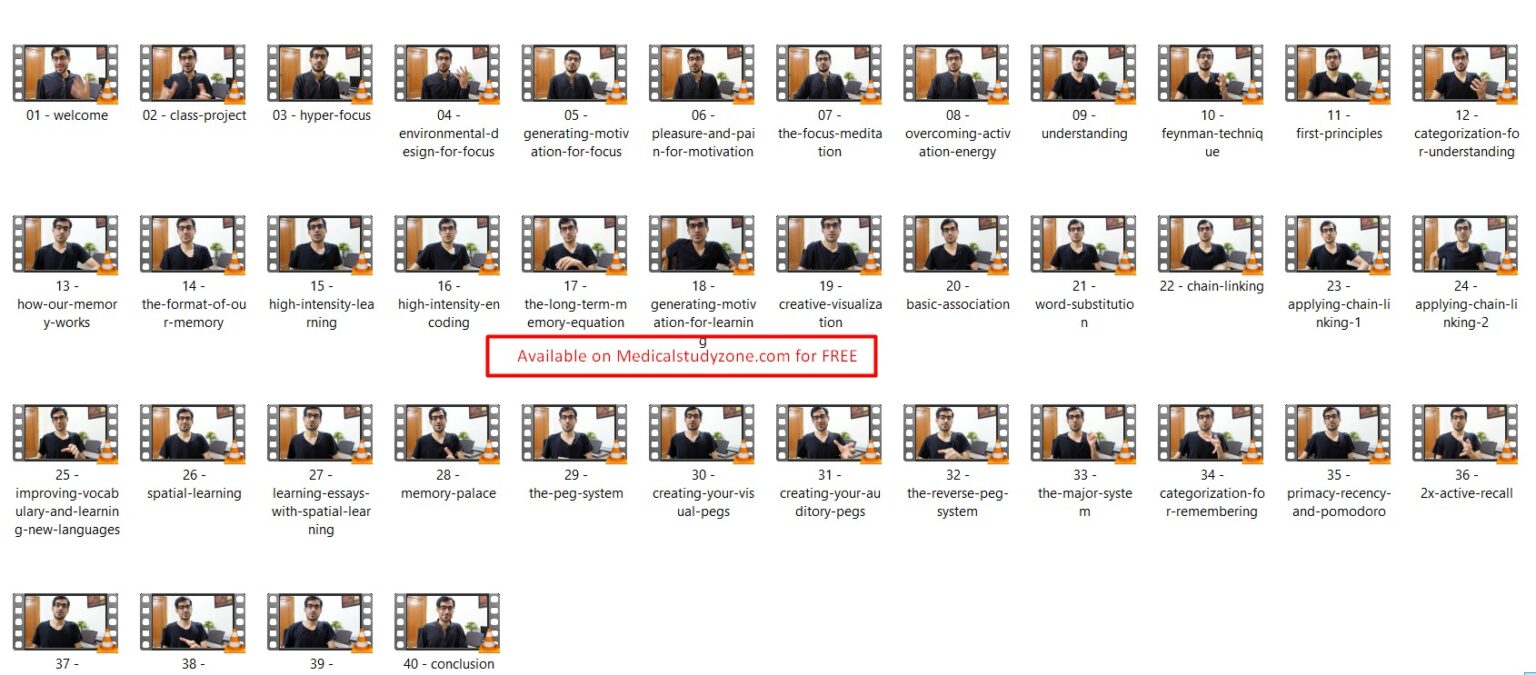The width and height of the screenshot is (1536, 675).
Task: Select the 29 - the-peg-system file icon
Action: tap(575, 434)
